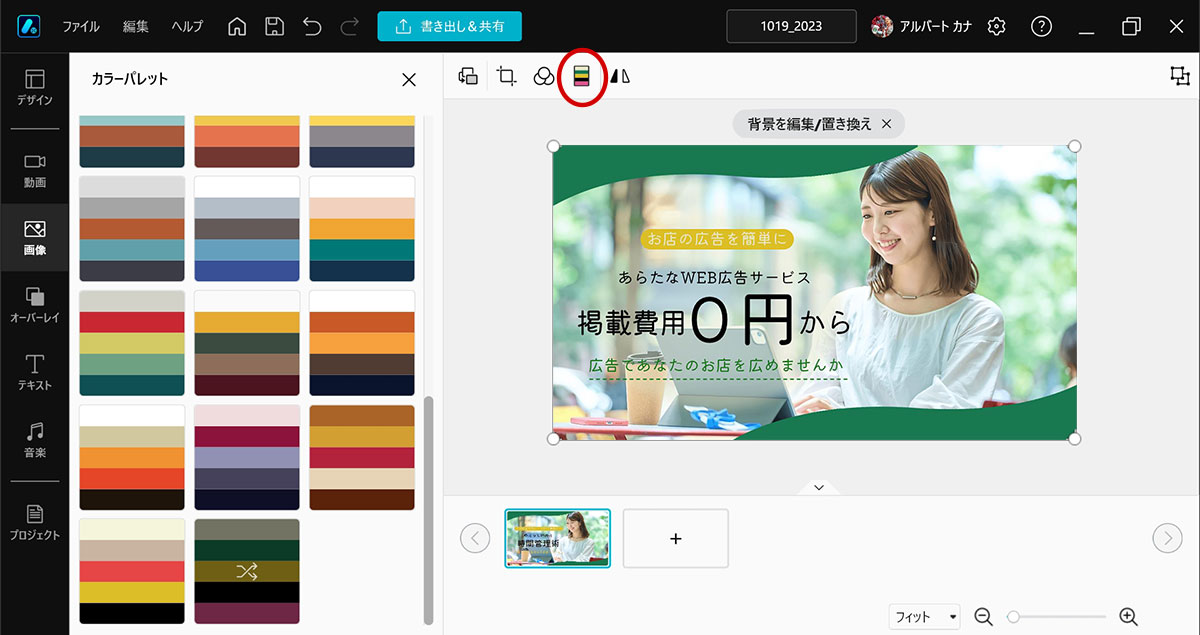The image size is (1200, 635).
Task: Select the 画像 sidebar tab
Action: 35,238
